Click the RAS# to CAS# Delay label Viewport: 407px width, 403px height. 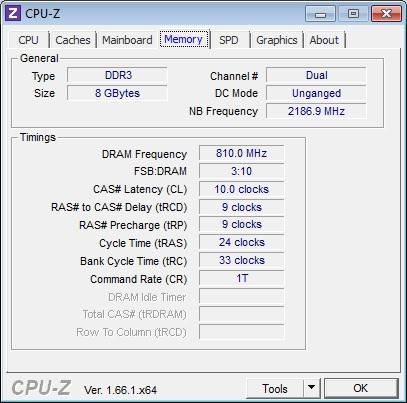[x=119, y=208]
